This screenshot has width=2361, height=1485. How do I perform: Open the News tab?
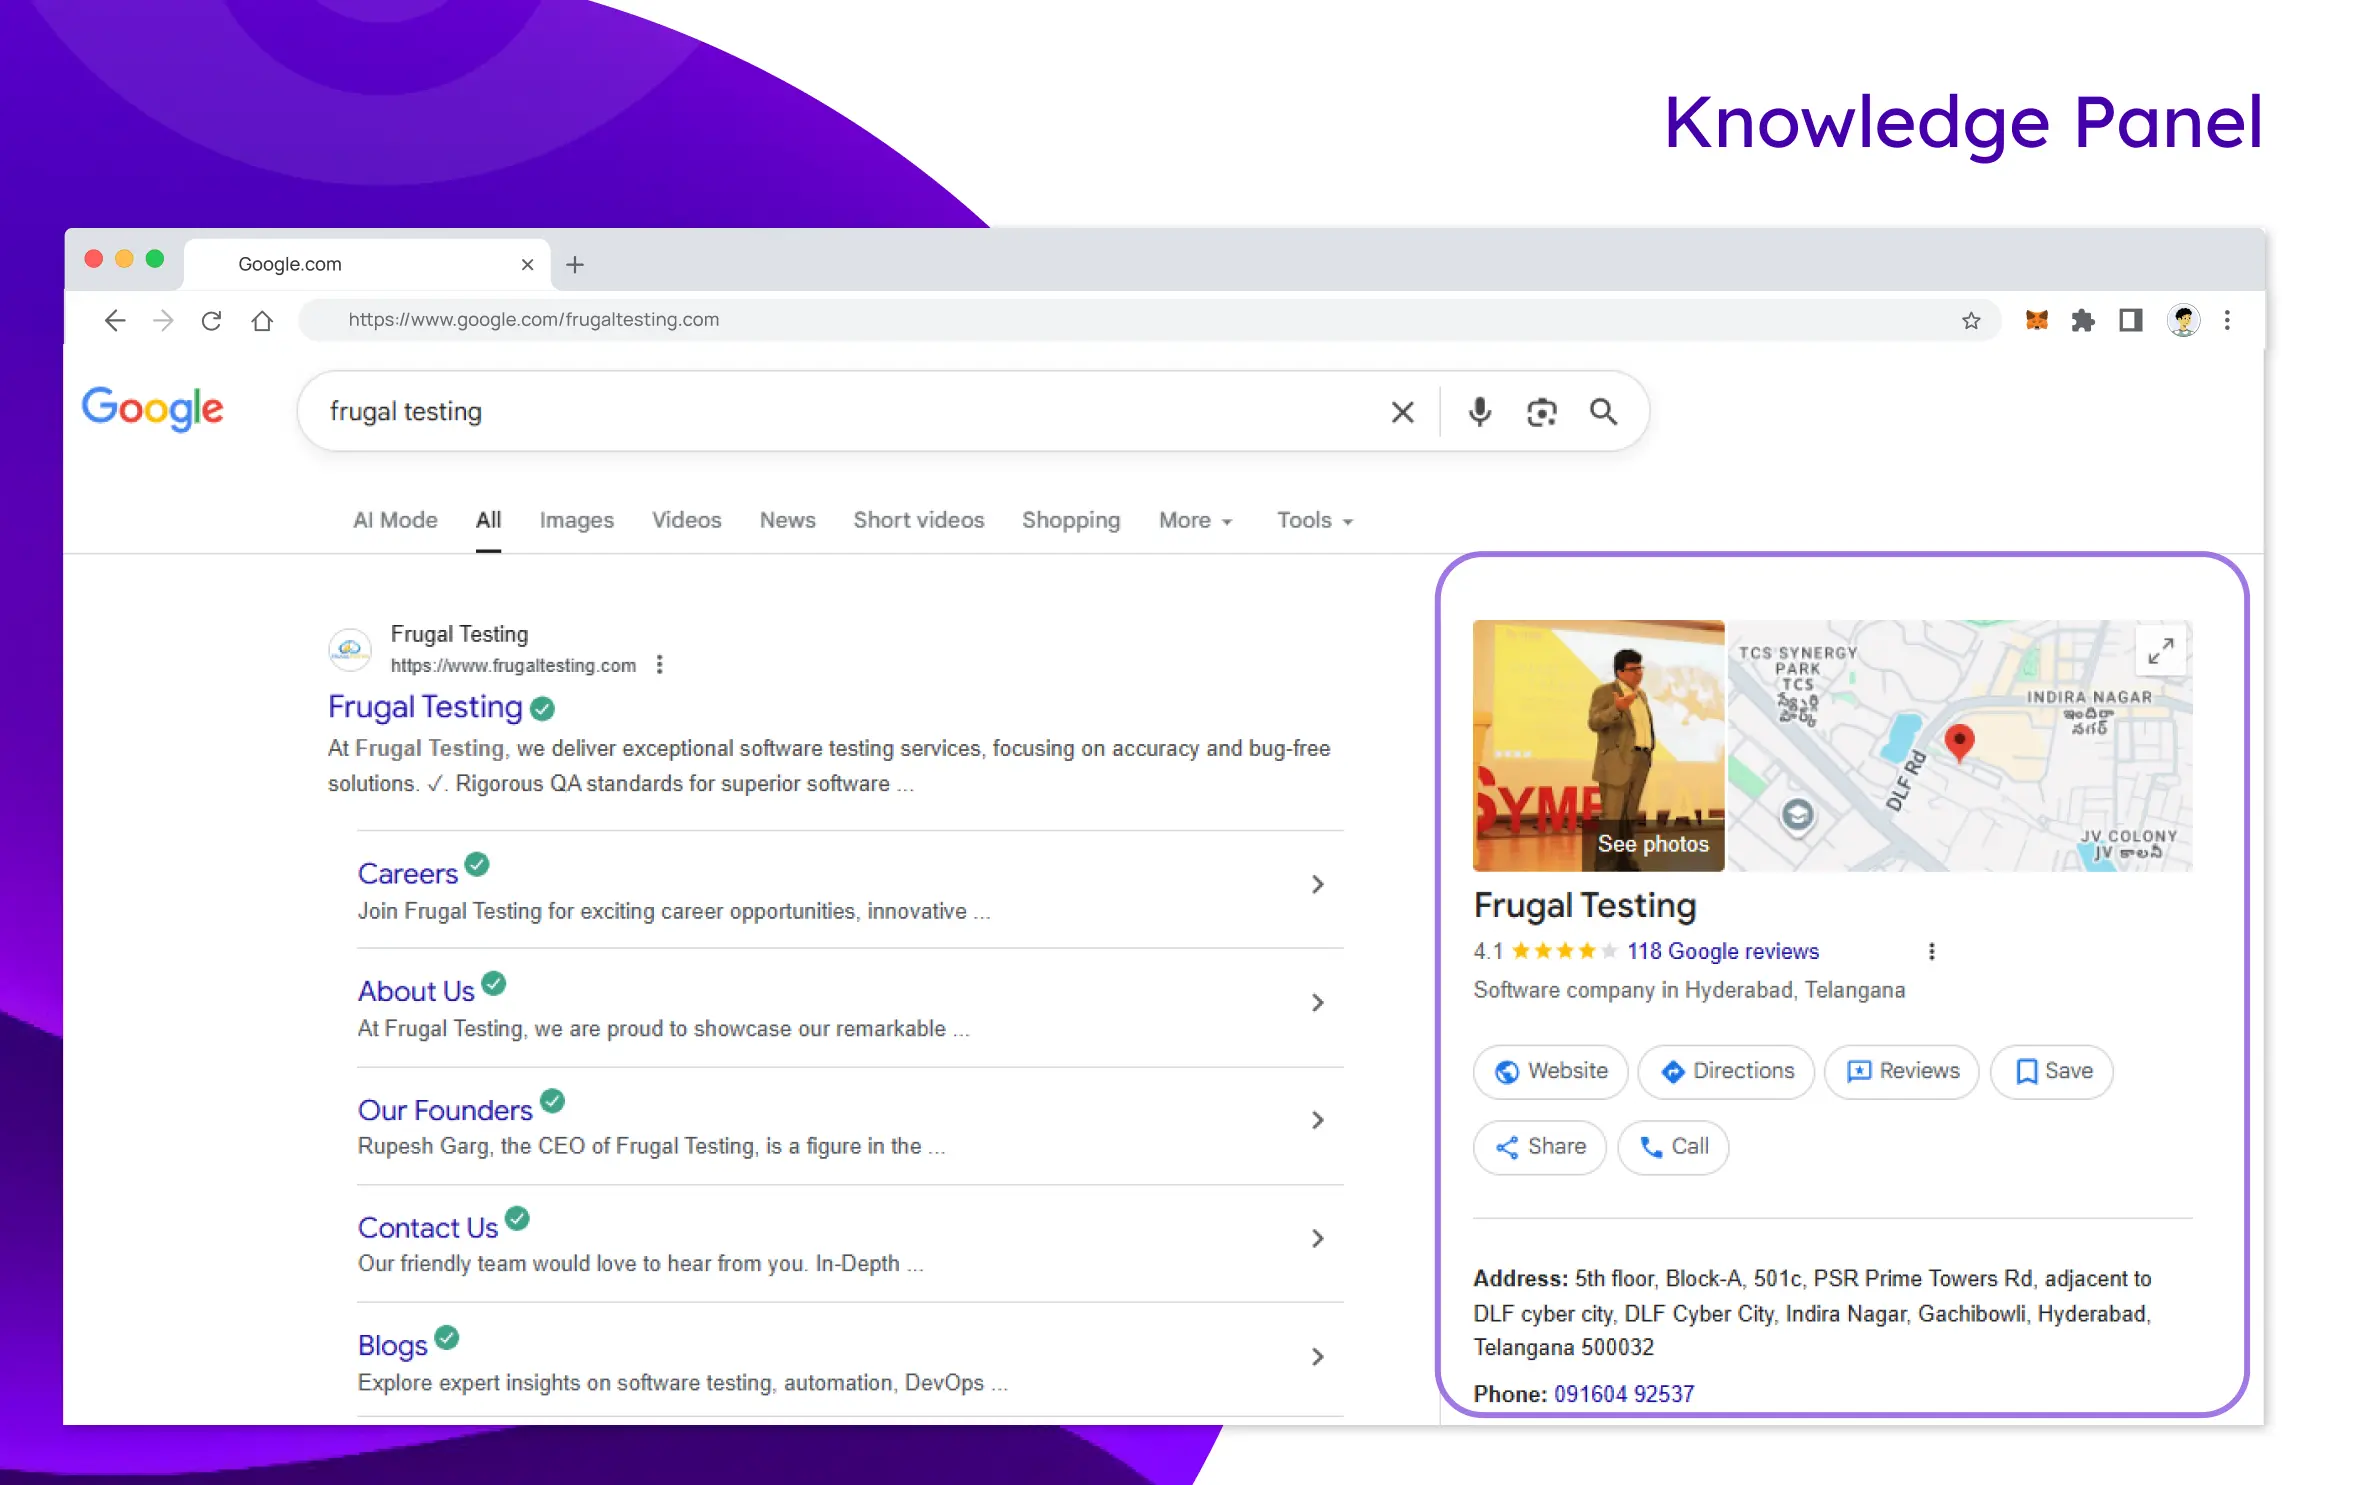787,520
